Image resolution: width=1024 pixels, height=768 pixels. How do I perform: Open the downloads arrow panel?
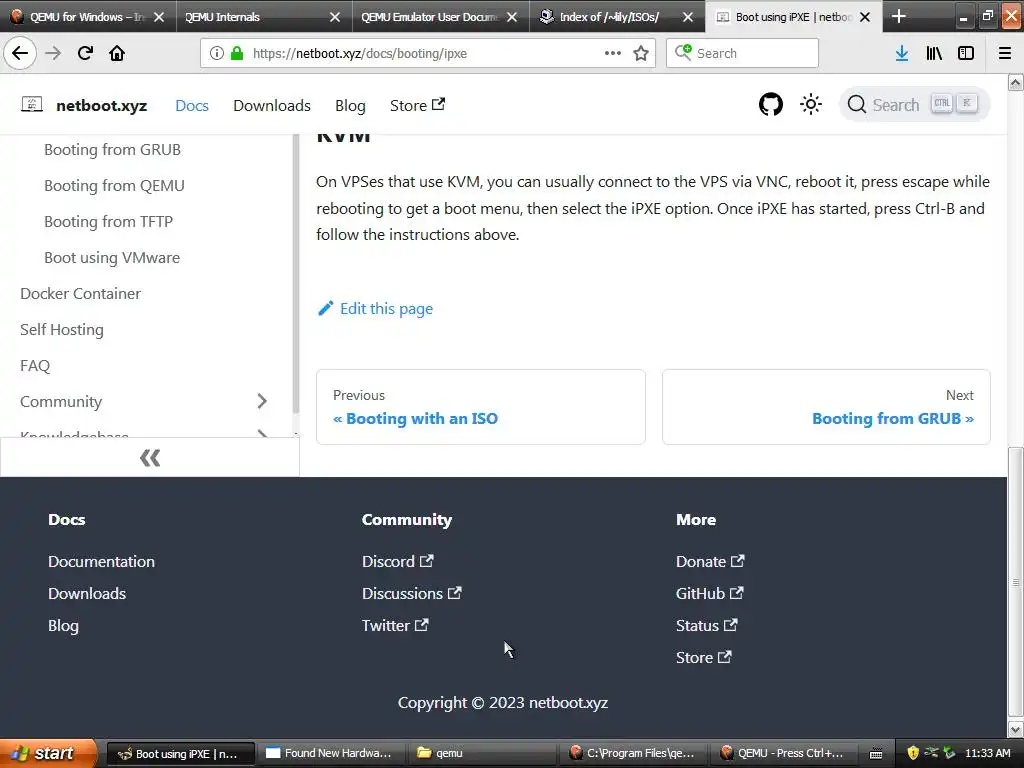point(902,53)
